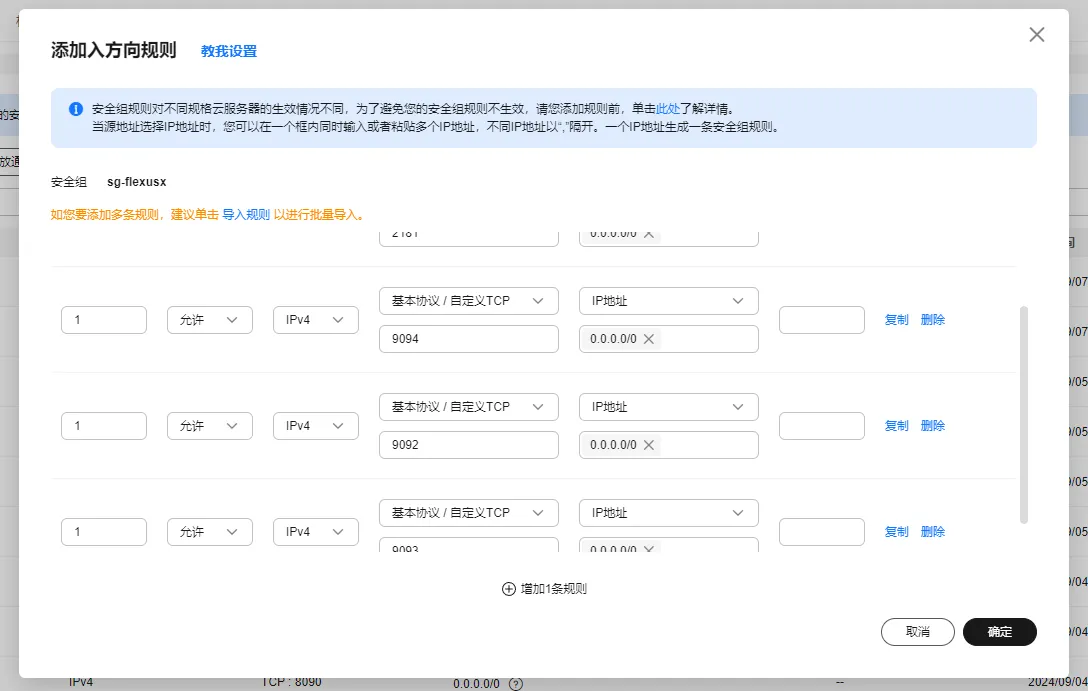This screenshot has width=1088, height=691.
Task: Expand IP地址 source dropdown in bottom rule row
Action: click(x=669, y=513)
